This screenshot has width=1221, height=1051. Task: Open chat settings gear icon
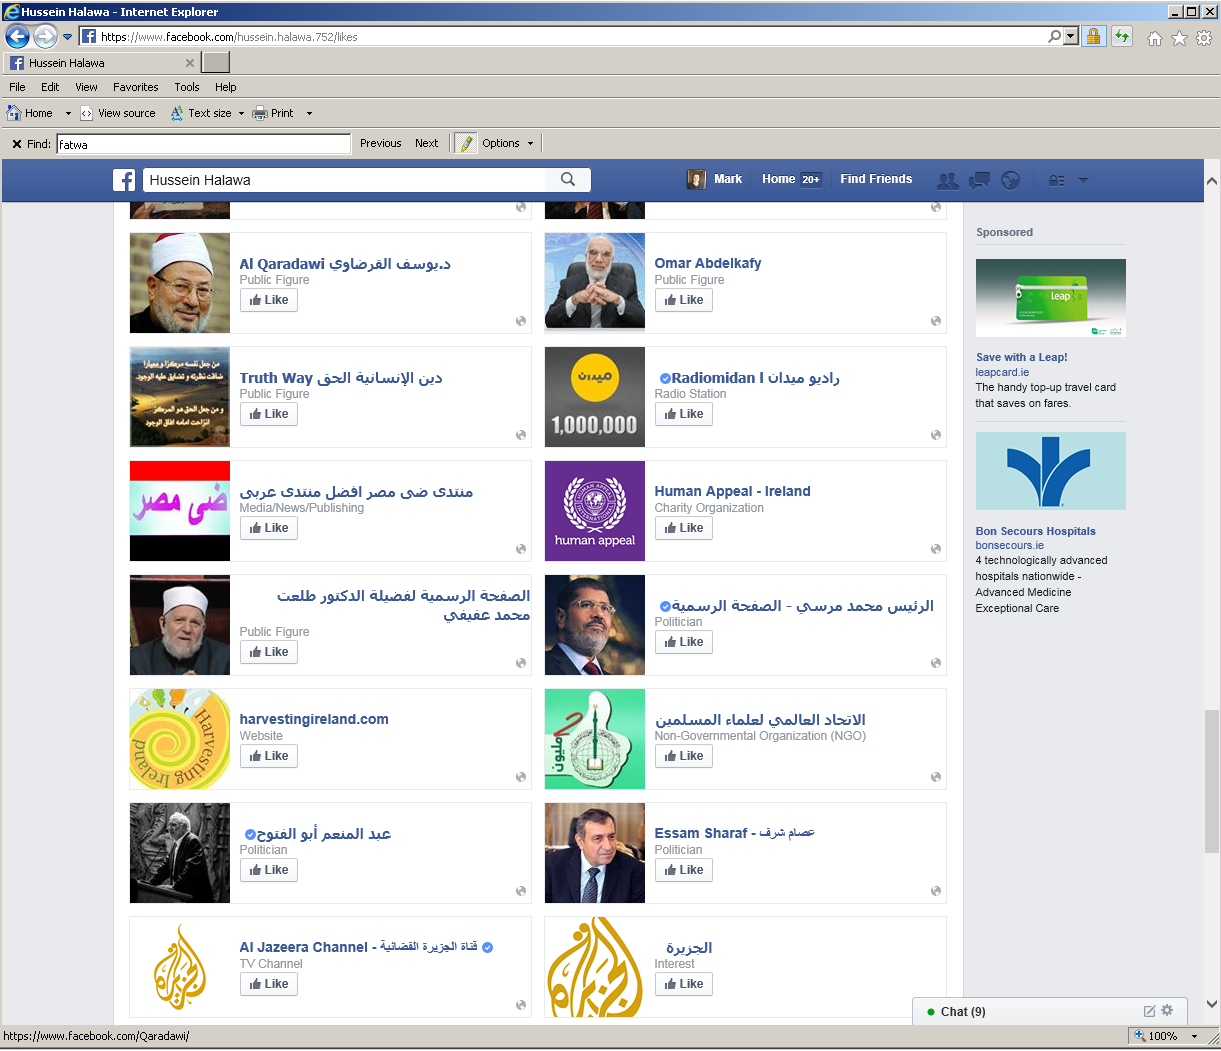[x=1167, y=1011]
